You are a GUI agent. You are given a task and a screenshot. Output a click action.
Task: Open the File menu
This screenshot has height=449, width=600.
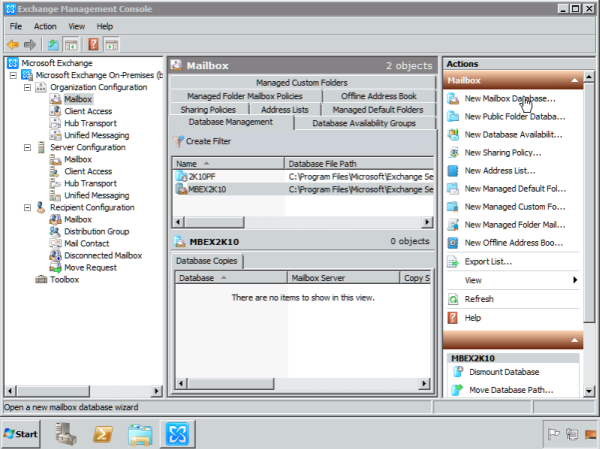coord(16,26)
